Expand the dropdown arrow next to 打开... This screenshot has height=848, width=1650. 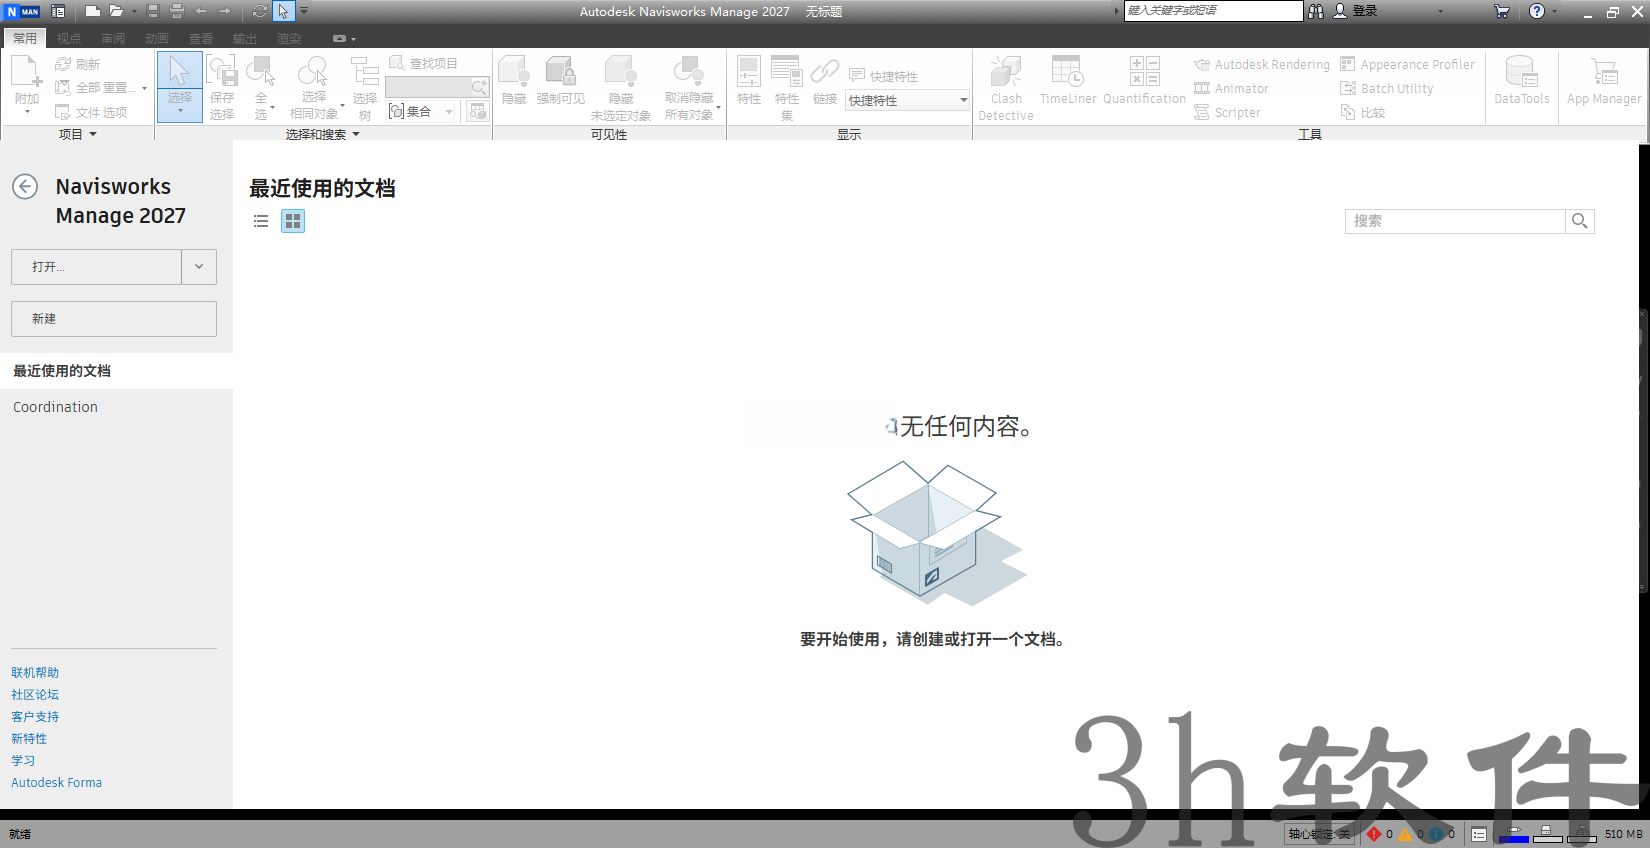tap(199, 267)
